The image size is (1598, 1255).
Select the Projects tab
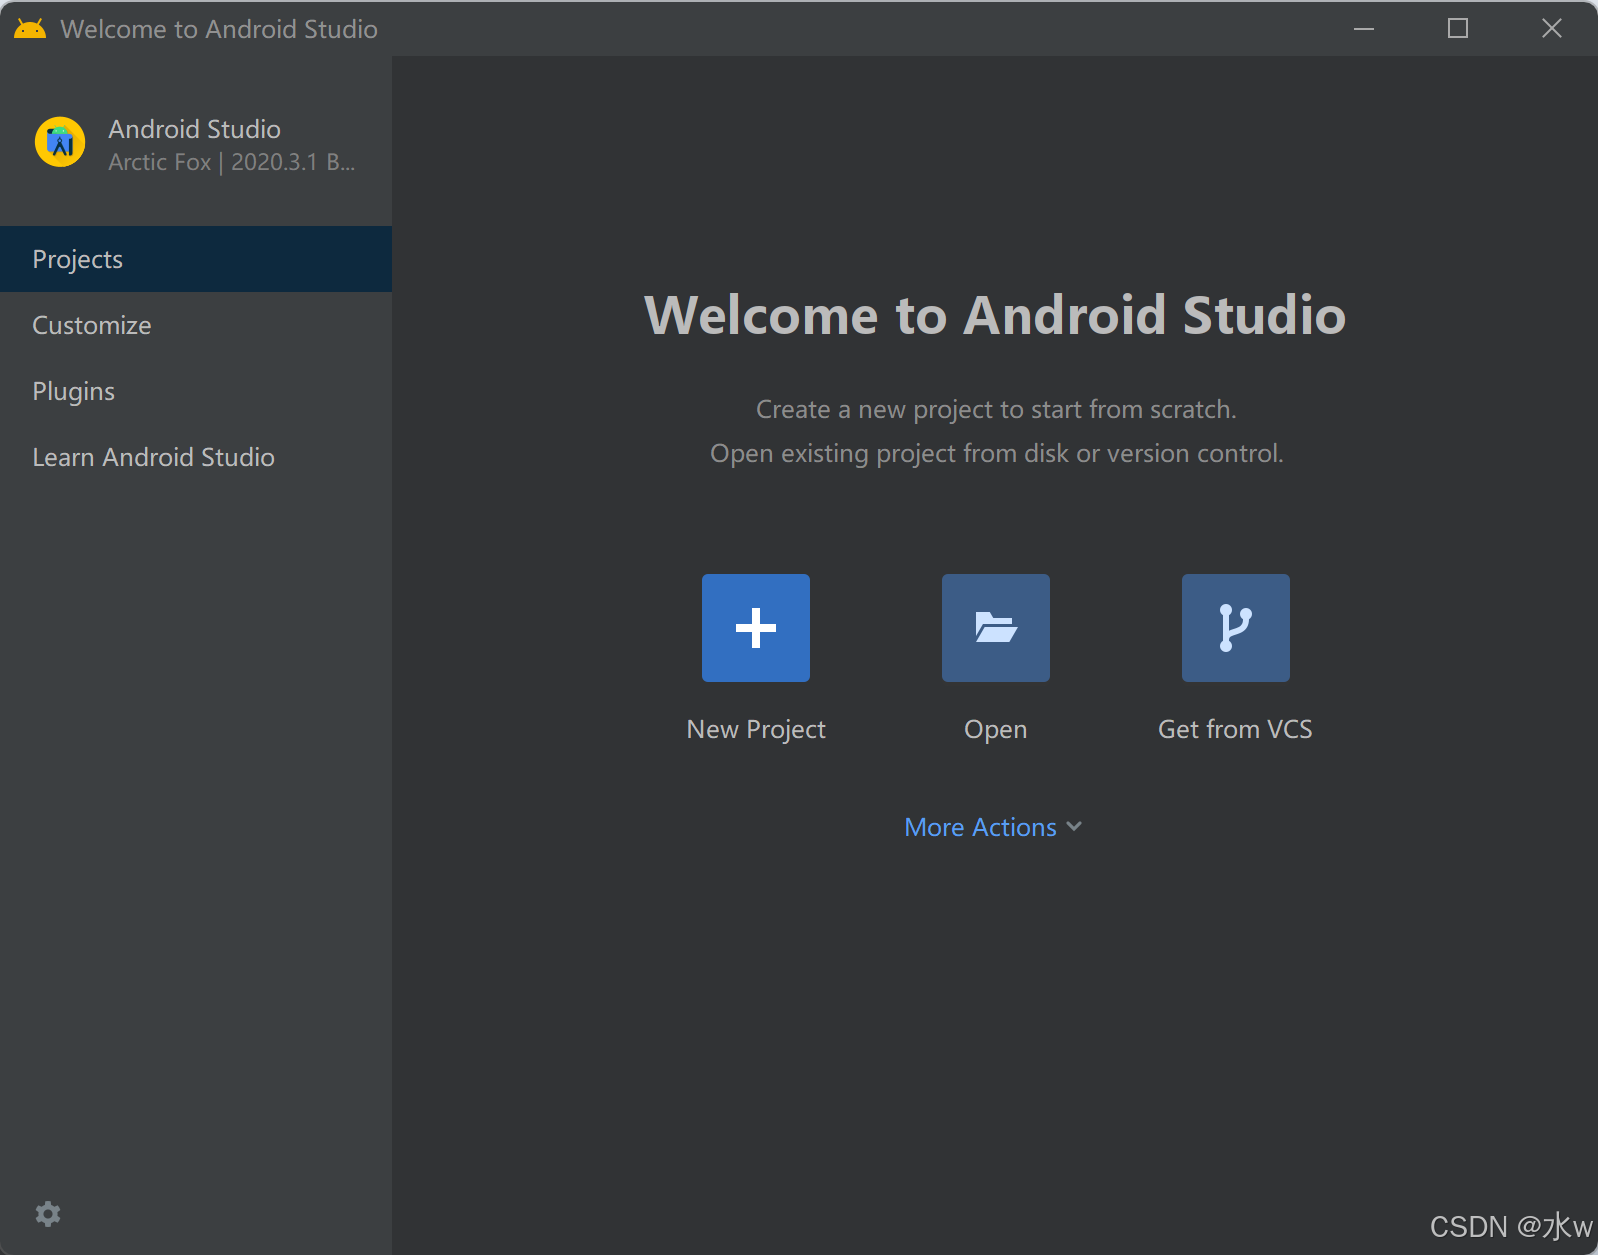[196, 259]
